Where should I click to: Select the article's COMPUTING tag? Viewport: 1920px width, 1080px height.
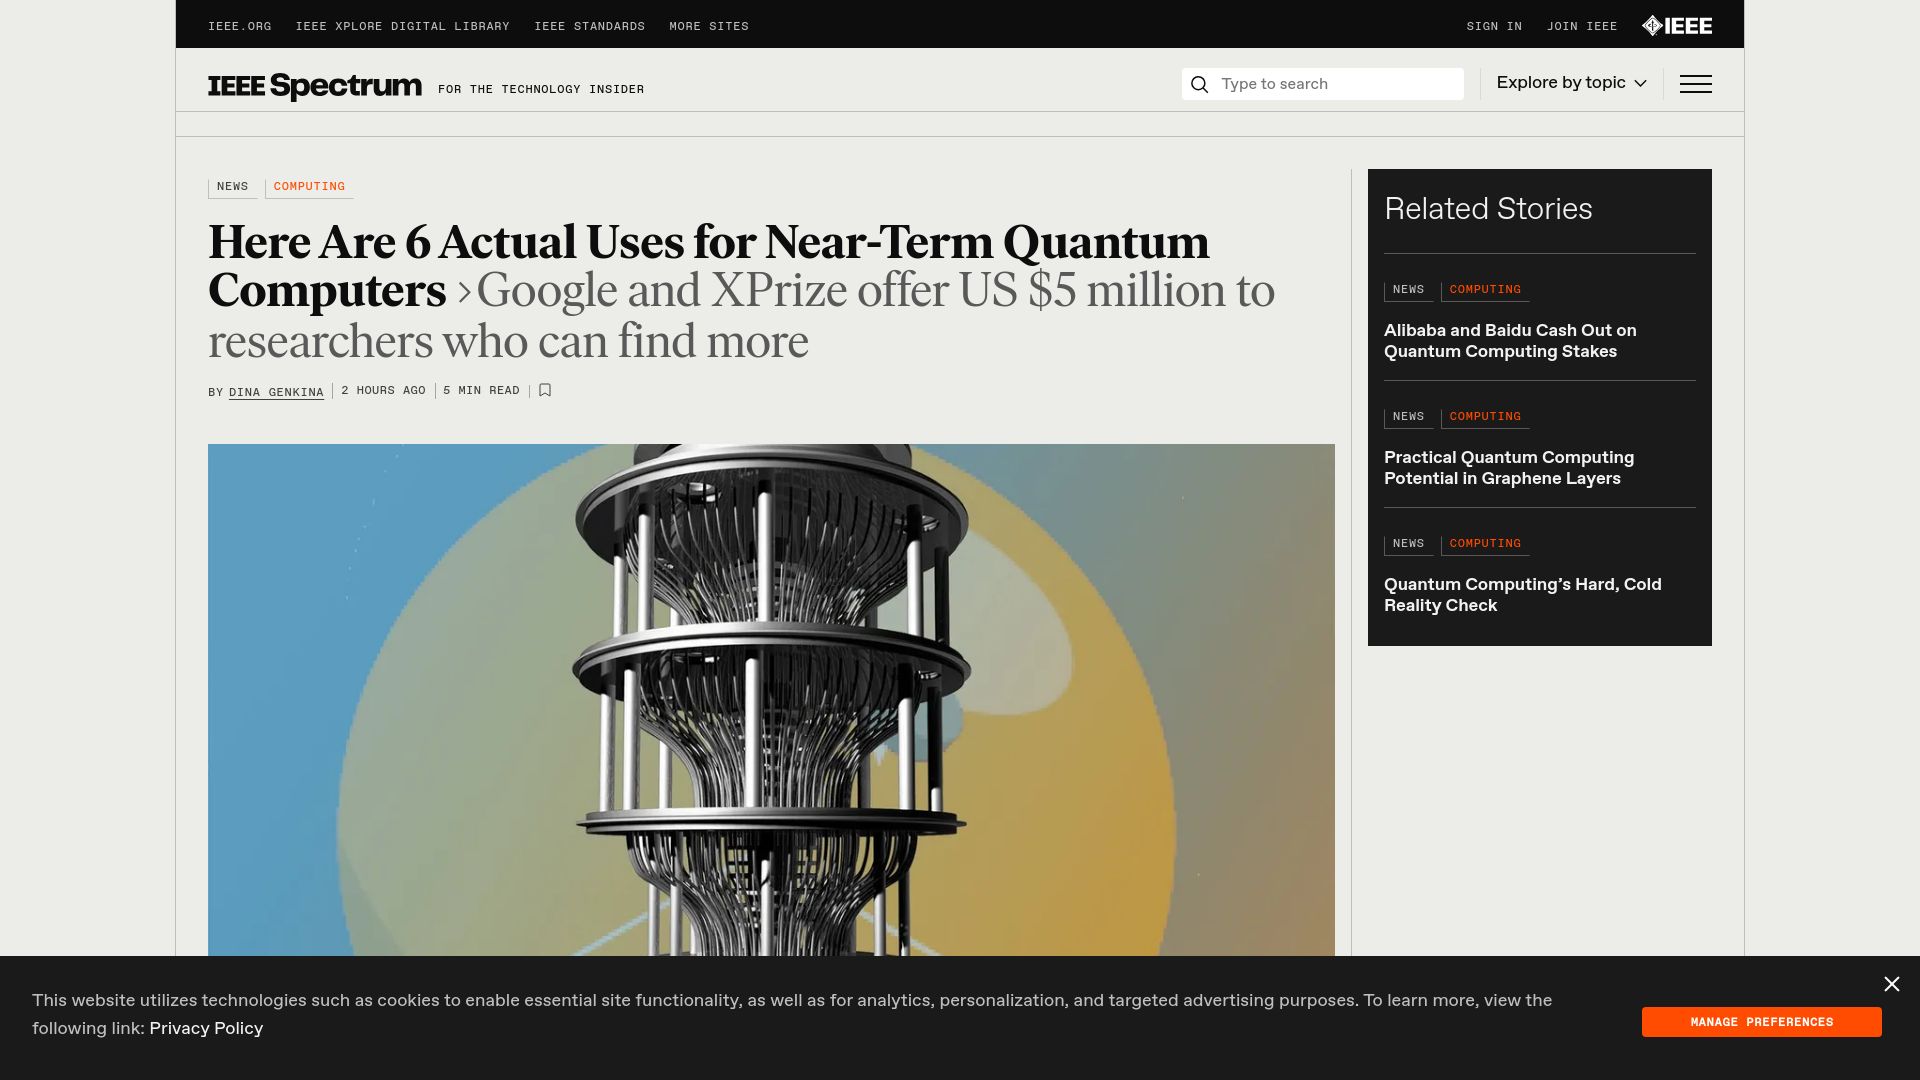click(x=309, y=187)
